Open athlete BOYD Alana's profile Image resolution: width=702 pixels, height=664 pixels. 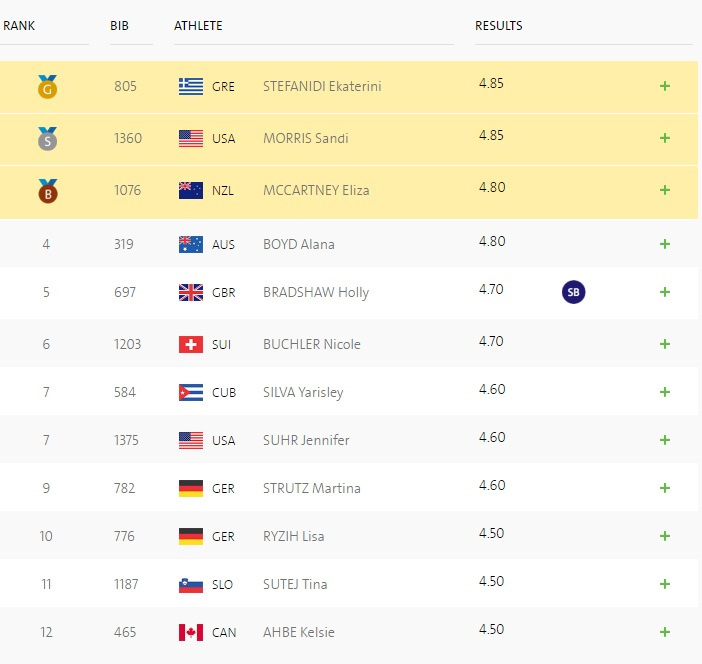298,244
